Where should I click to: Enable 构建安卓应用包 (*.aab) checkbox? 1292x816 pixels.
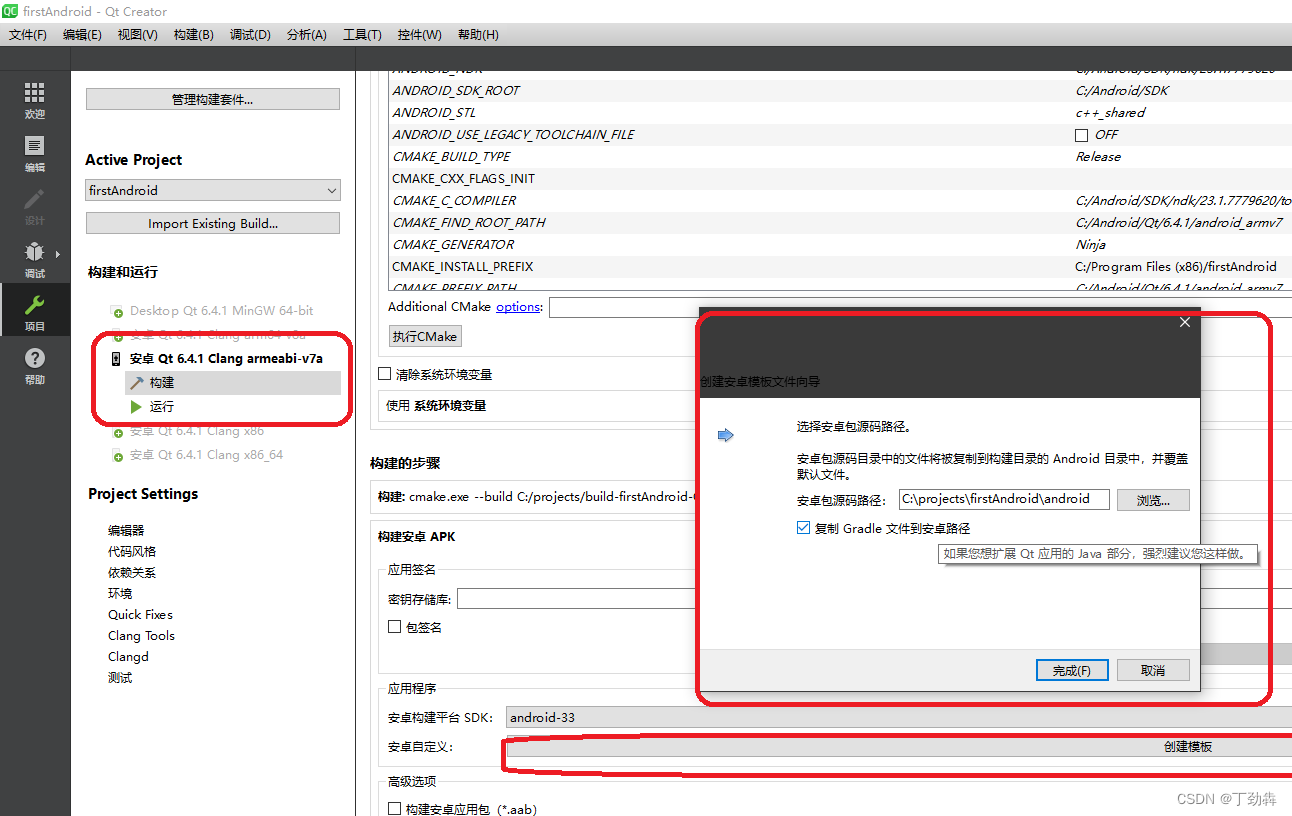click(x=395, y=809)
